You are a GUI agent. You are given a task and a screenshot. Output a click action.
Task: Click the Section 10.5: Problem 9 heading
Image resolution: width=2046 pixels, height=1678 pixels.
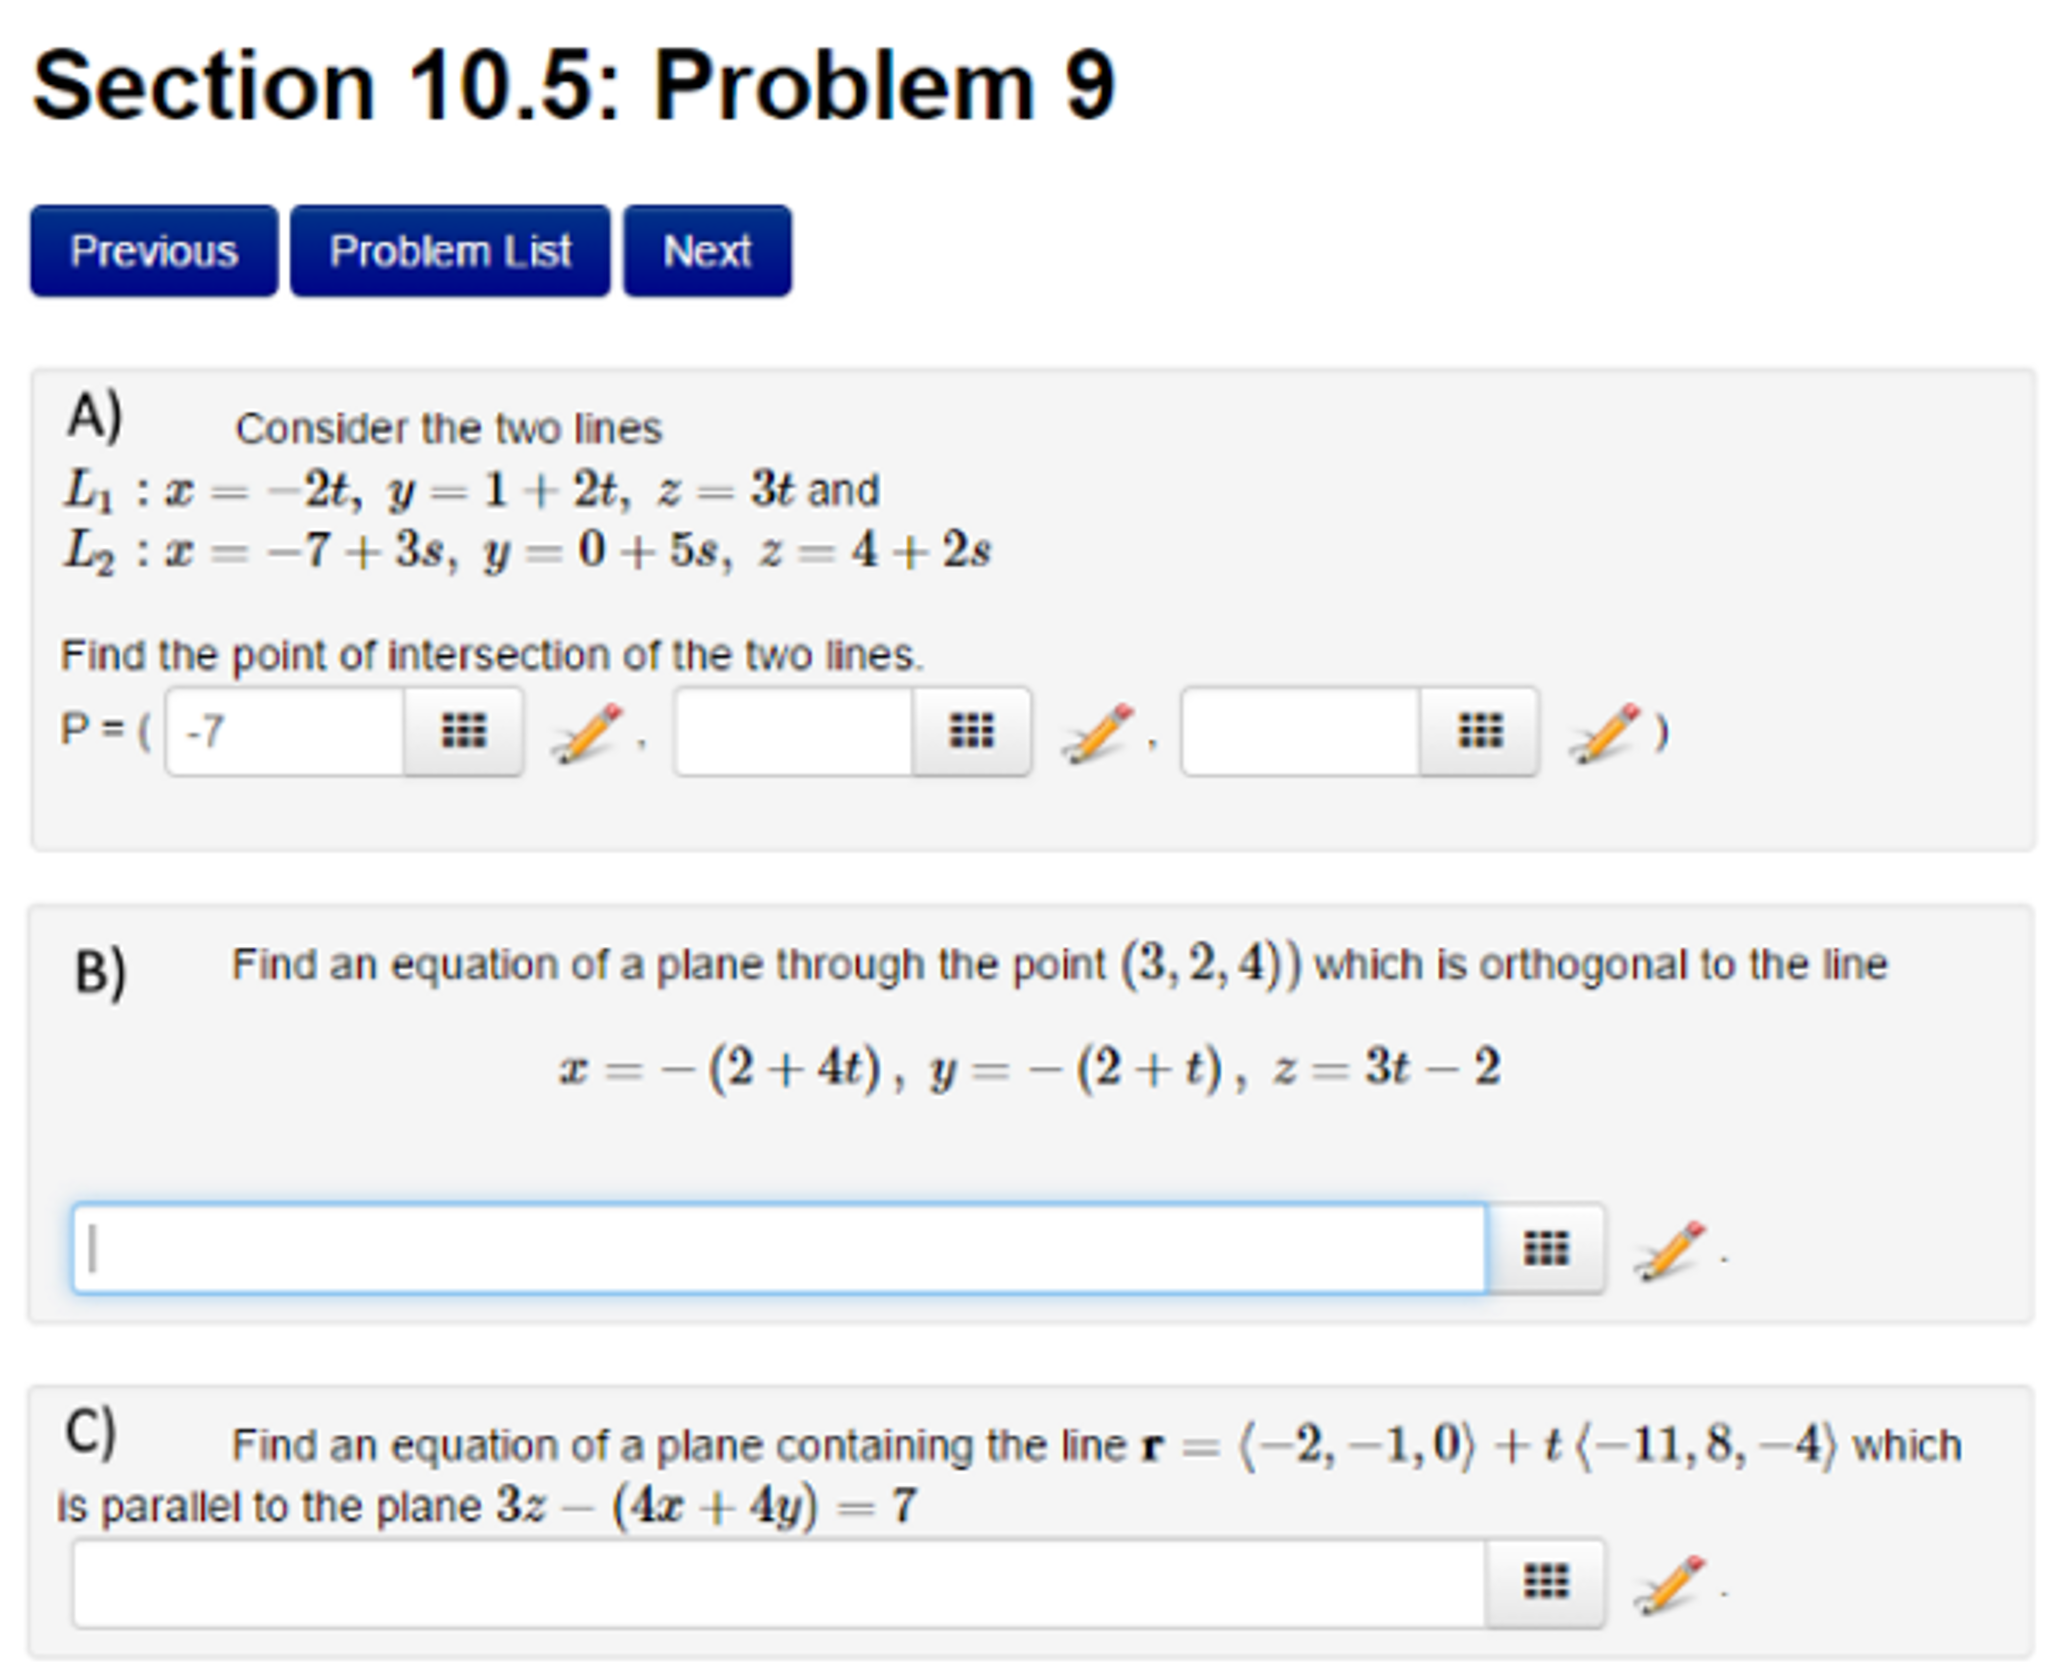tap(573, 87)
